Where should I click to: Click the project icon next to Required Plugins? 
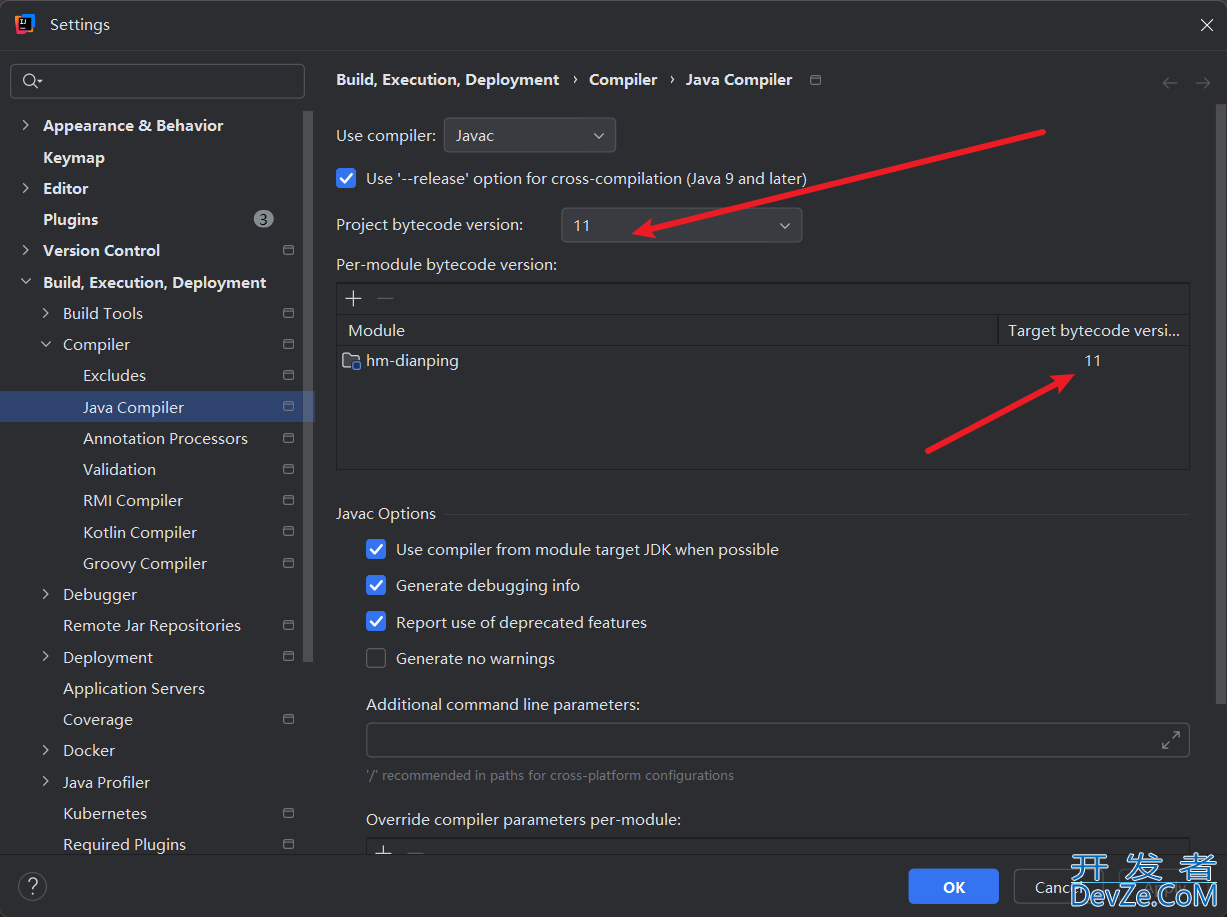tap(288, 844)
